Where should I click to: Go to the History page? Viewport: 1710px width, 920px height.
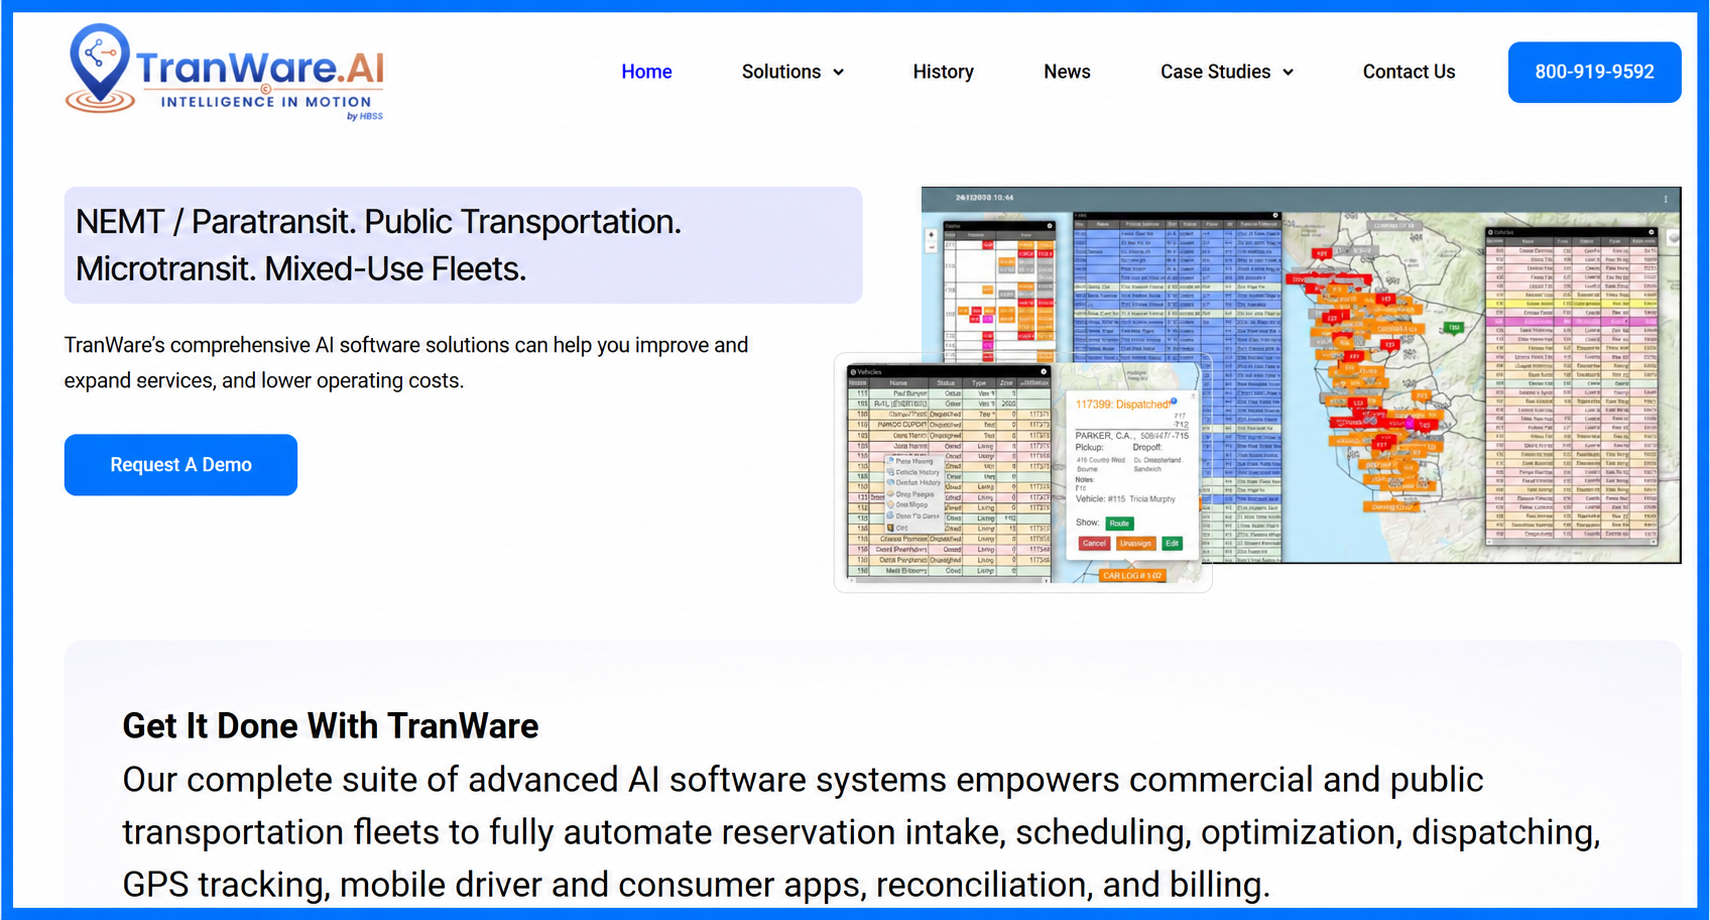(943, 72)
